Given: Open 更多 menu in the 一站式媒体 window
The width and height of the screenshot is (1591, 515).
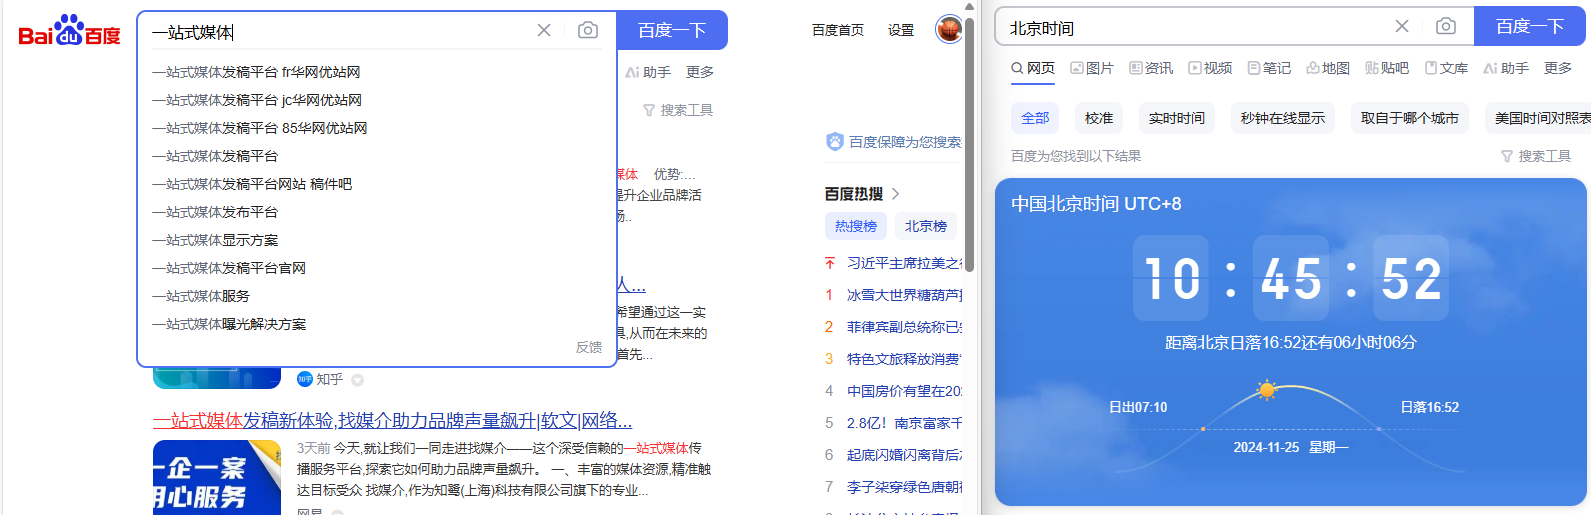Looking at the screenshot, I should pos(700,72).
